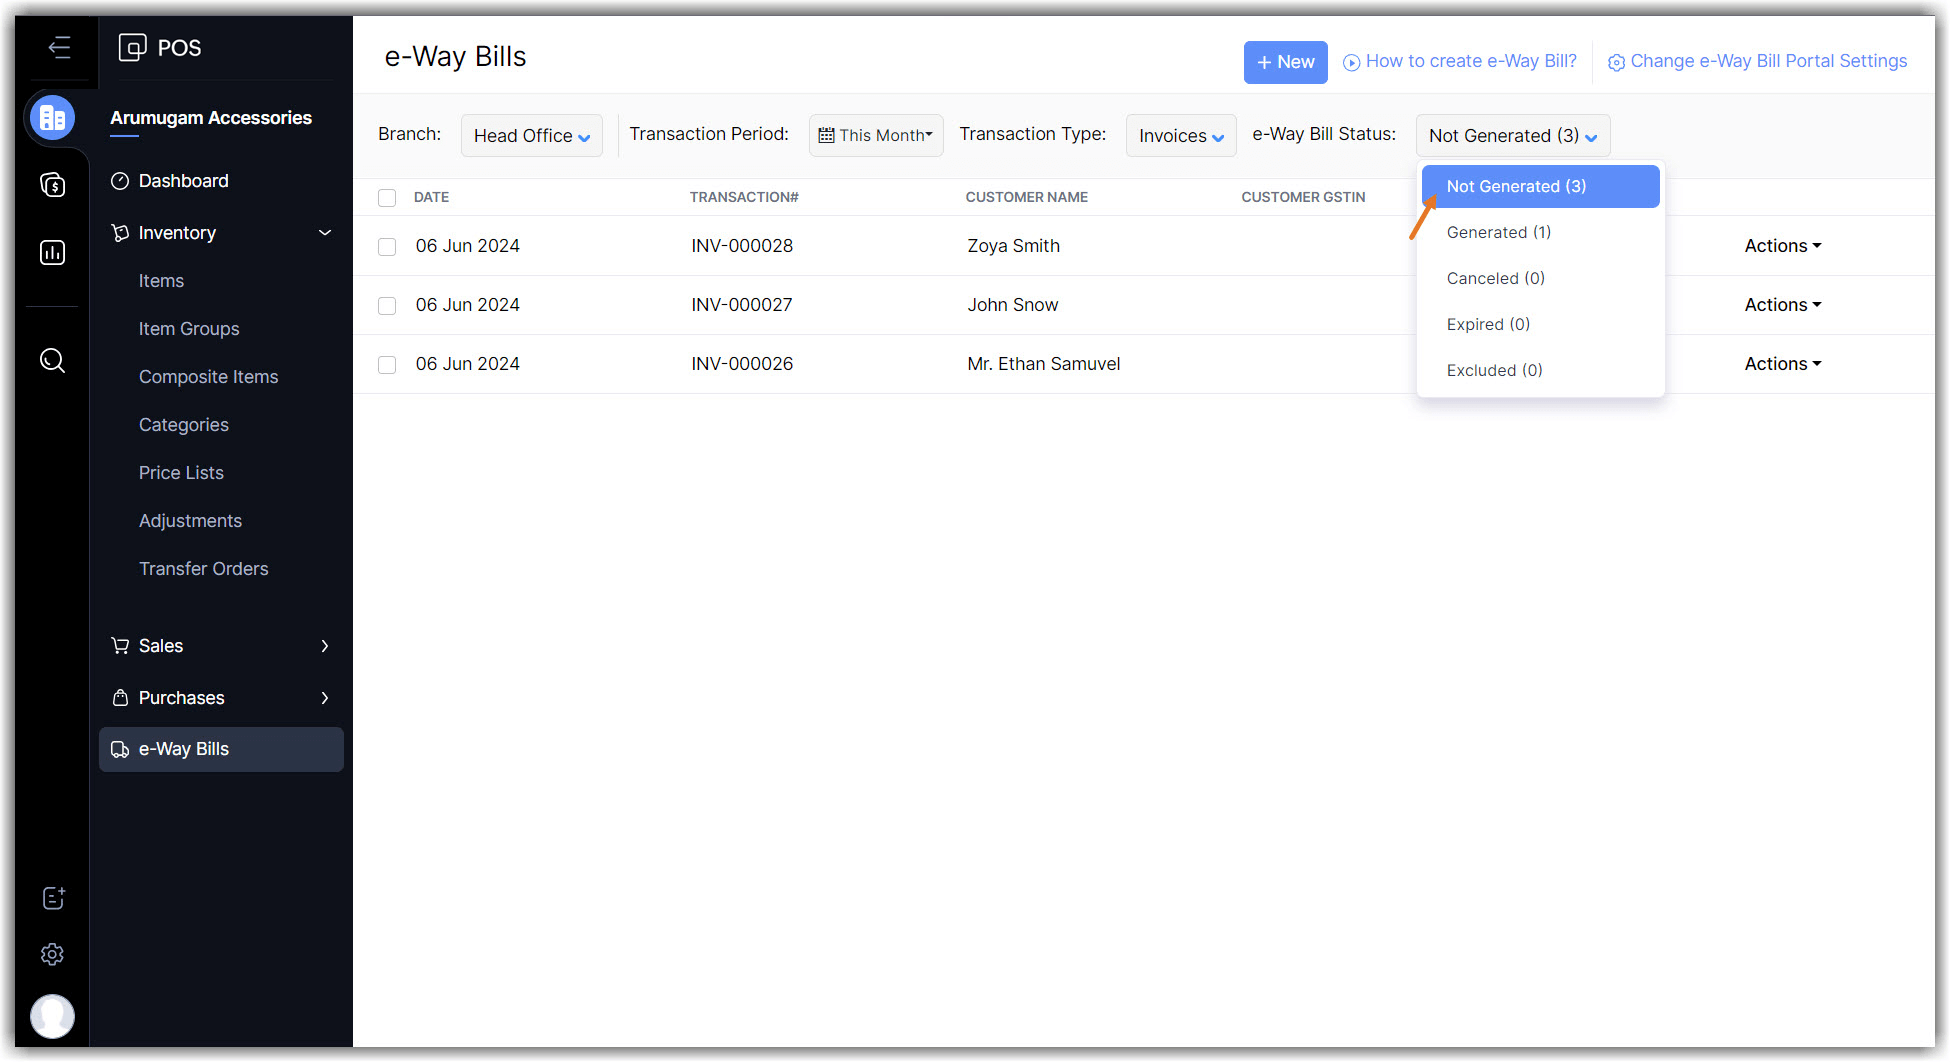Expand the Sales sidebar section

220,646
